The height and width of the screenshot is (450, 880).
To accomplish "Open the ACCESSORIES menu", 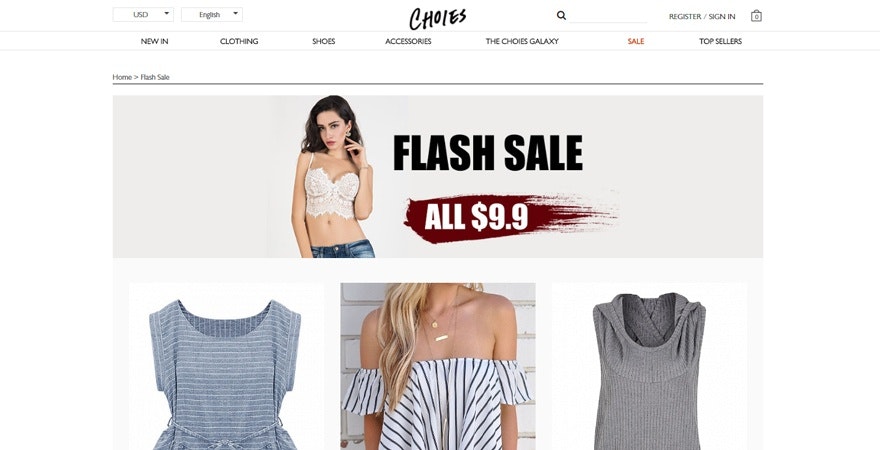I will coord(408,41).
